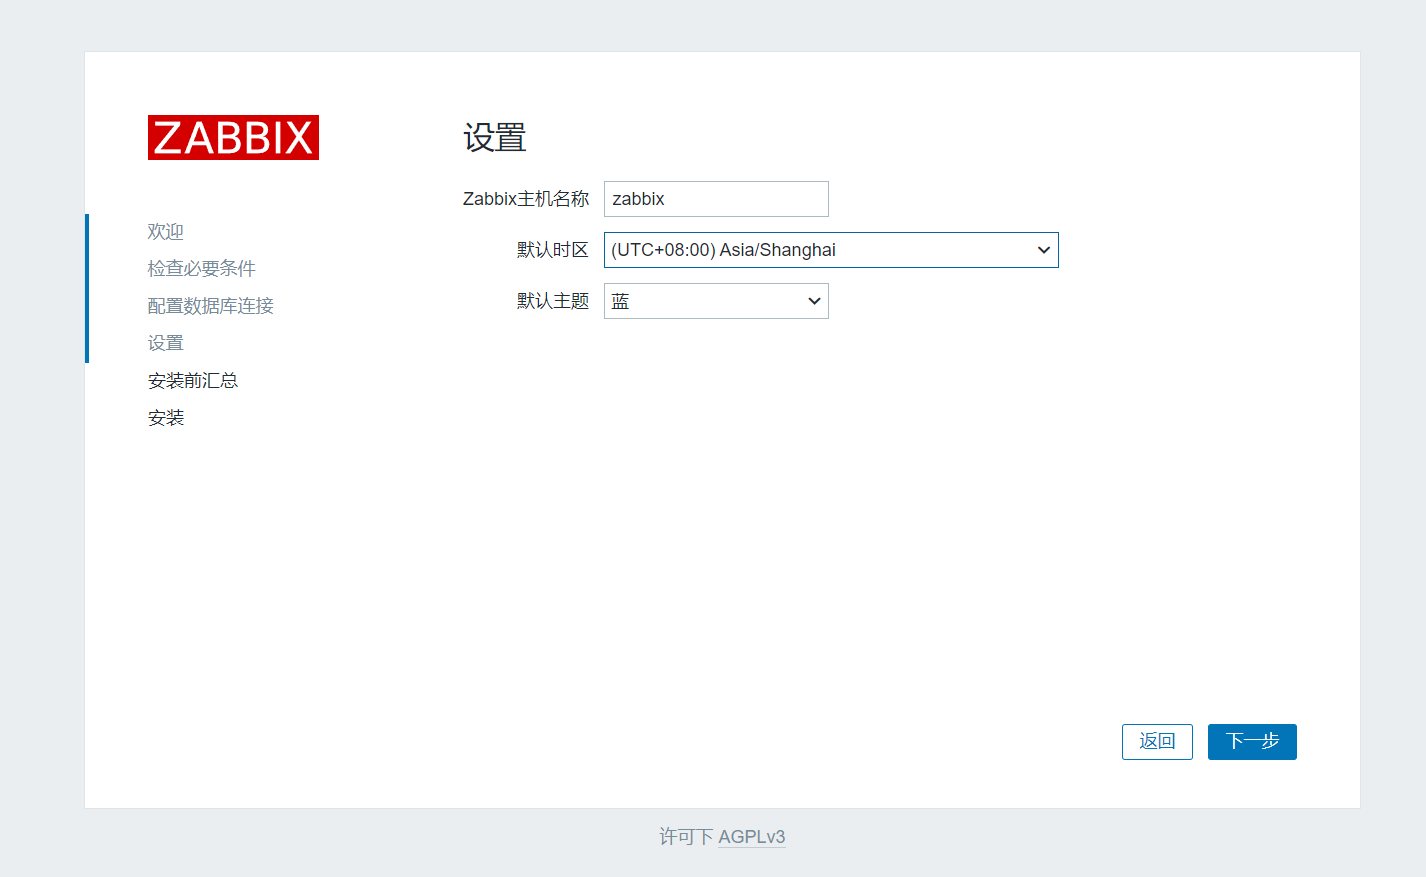1426x877 pixels.
Task: Select the 欢迎 step in sidebar
Action: point(166,232)
